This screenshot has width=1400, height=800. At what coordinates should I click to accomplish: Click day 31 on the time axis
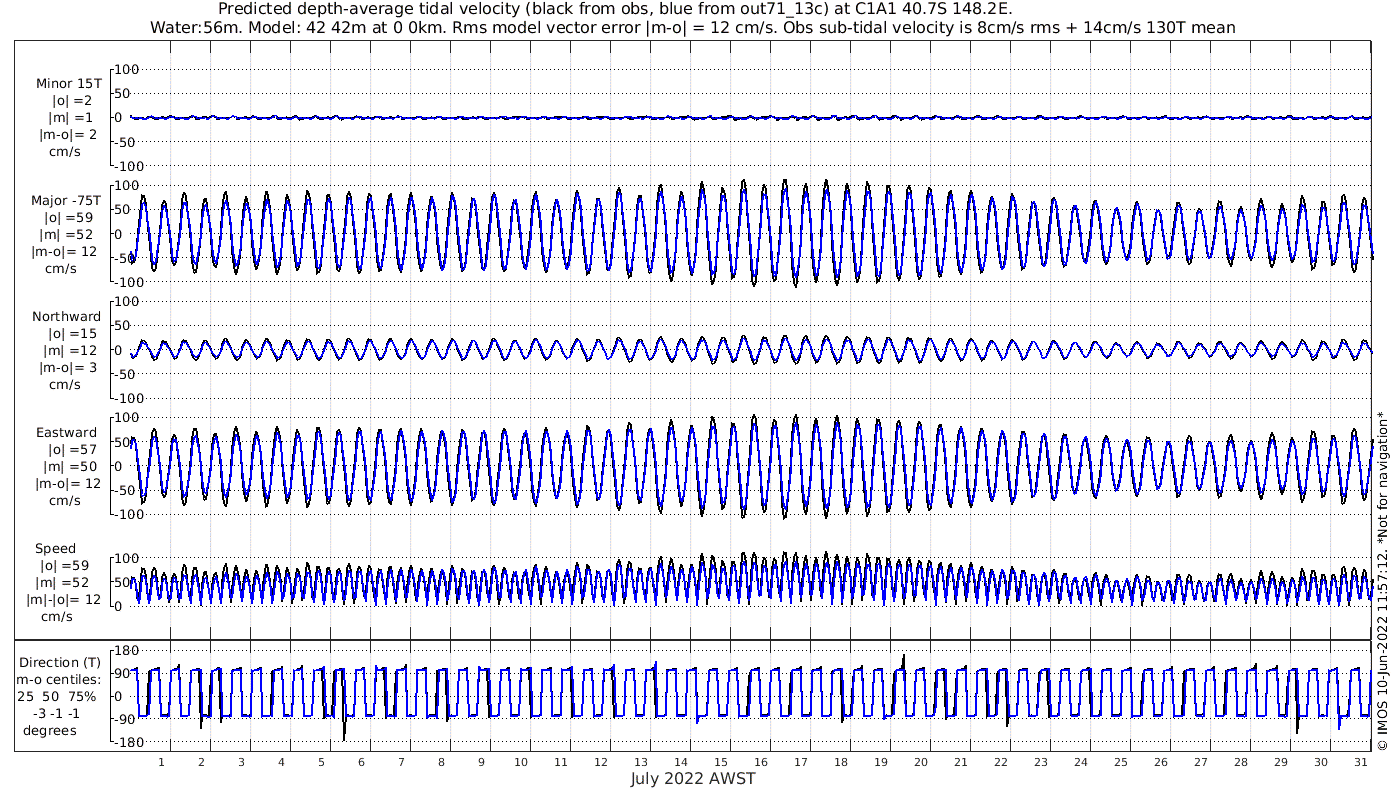[x=1360, y=762]
